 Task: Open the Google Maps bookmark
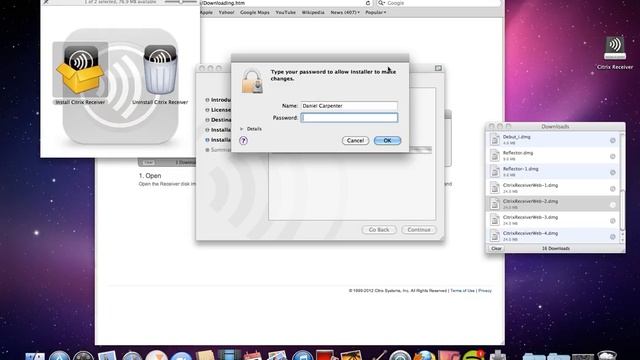pyautogui.click(x=255, y=12)
